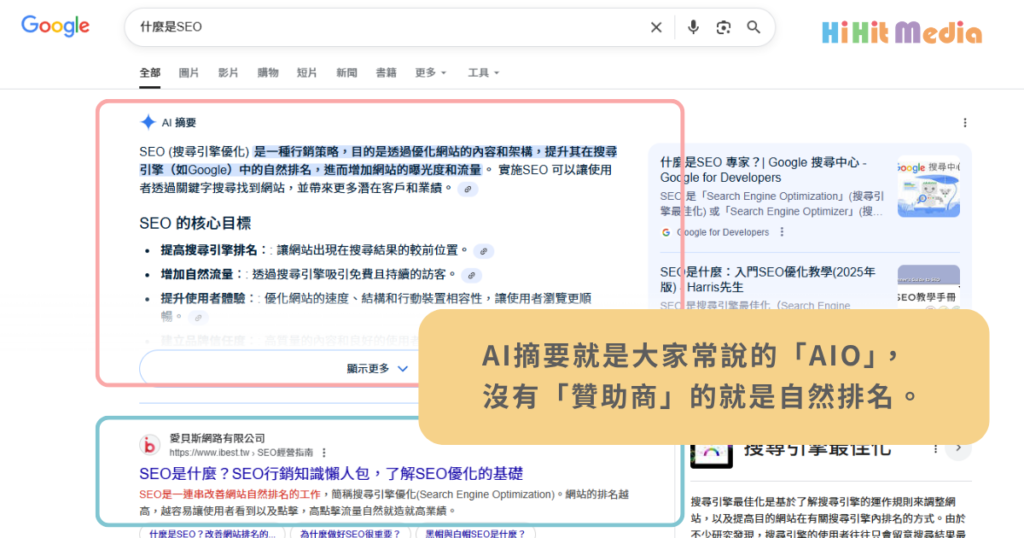Viewport: 1024px width, 538px height.
Task: Click the magnifying glass search icon
Action: click(754, 28)
